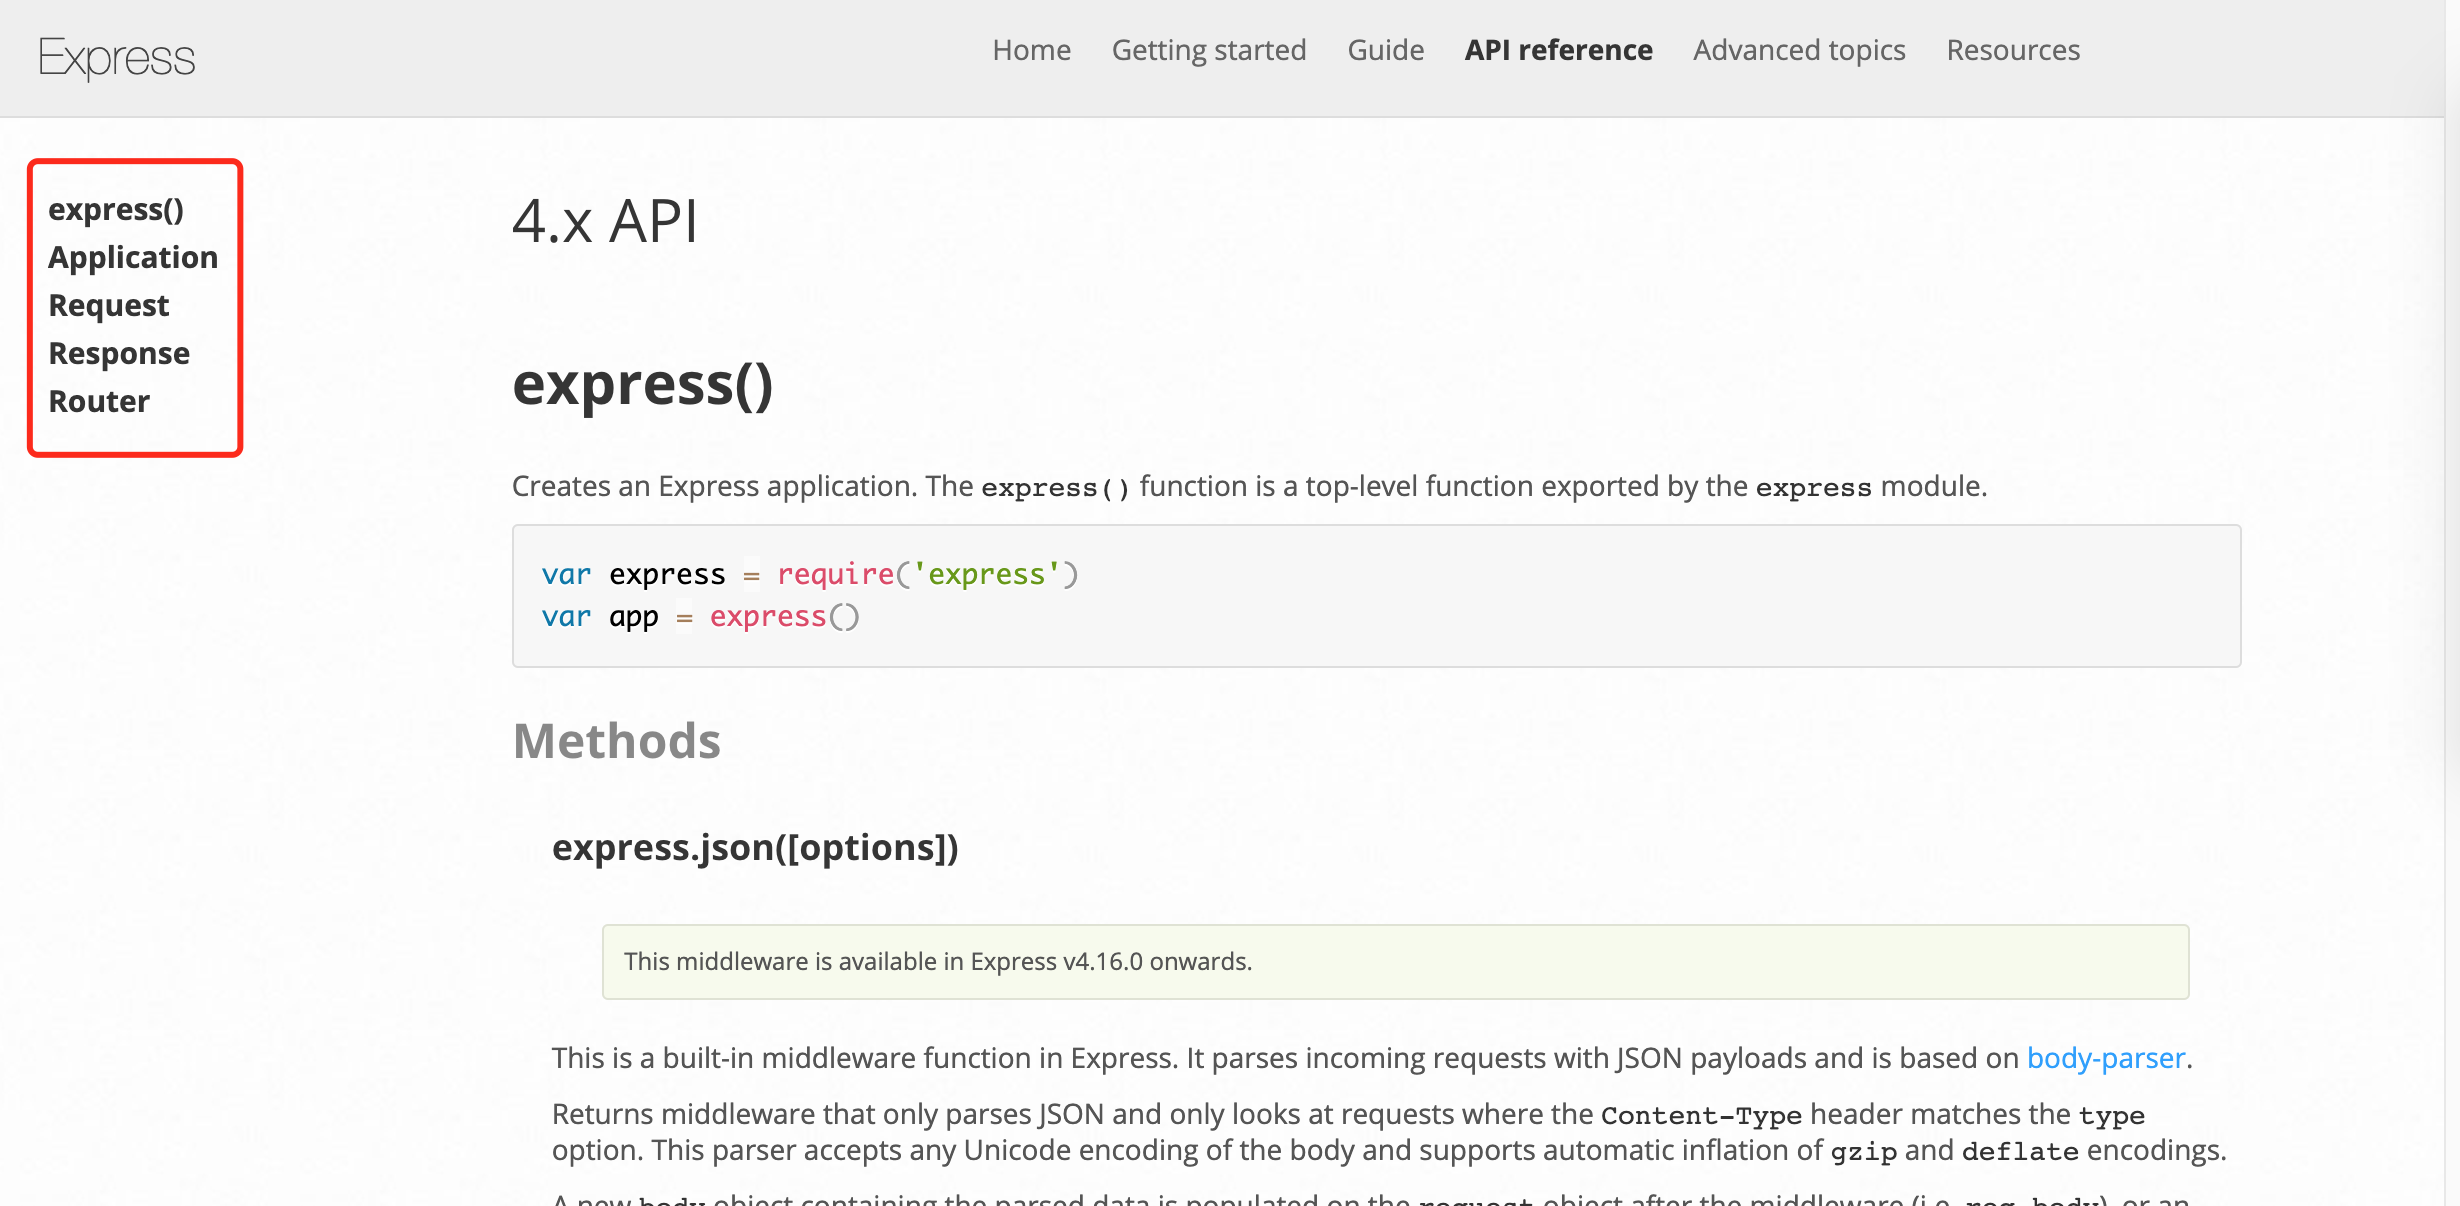2460x1206 pixels.
Task: Click the v4.16.0 middleware notice box
Action: pos(1395,961)
